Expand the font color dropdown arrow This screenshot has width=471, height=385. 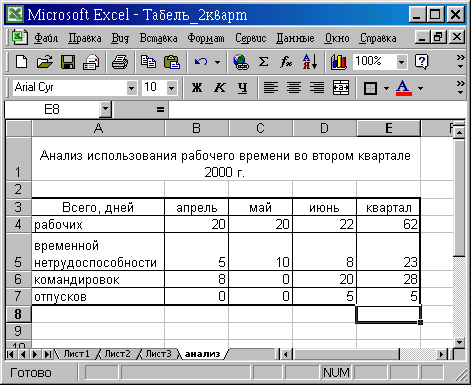[420, 88]
